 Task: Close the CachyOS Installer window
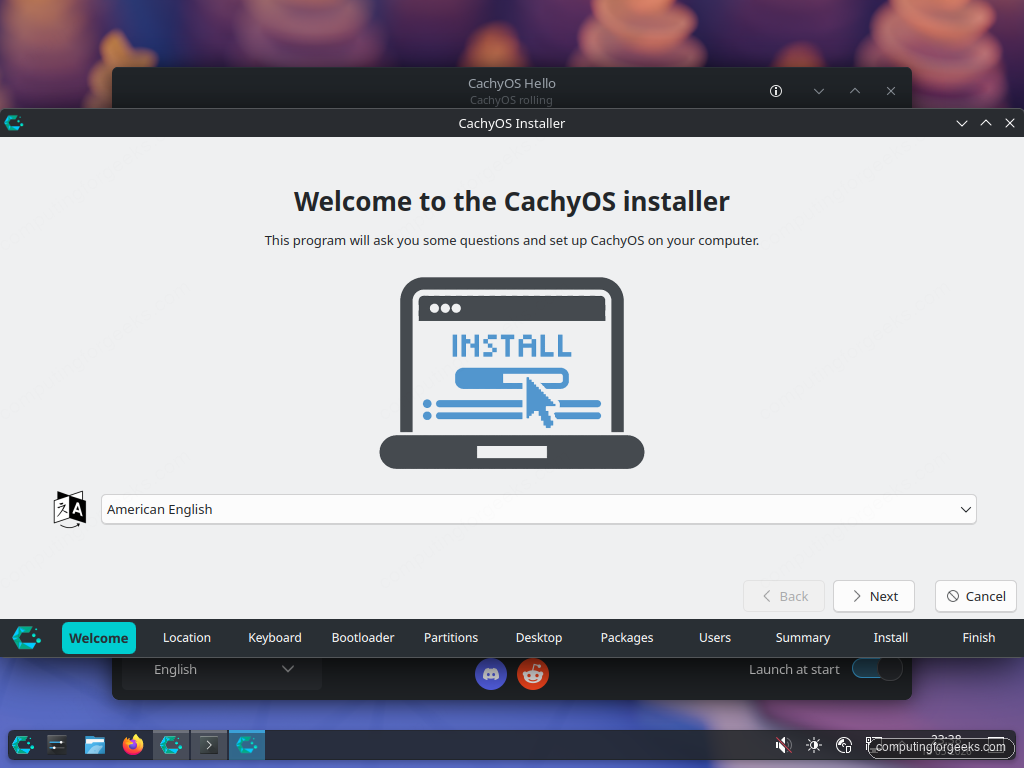1010,123
